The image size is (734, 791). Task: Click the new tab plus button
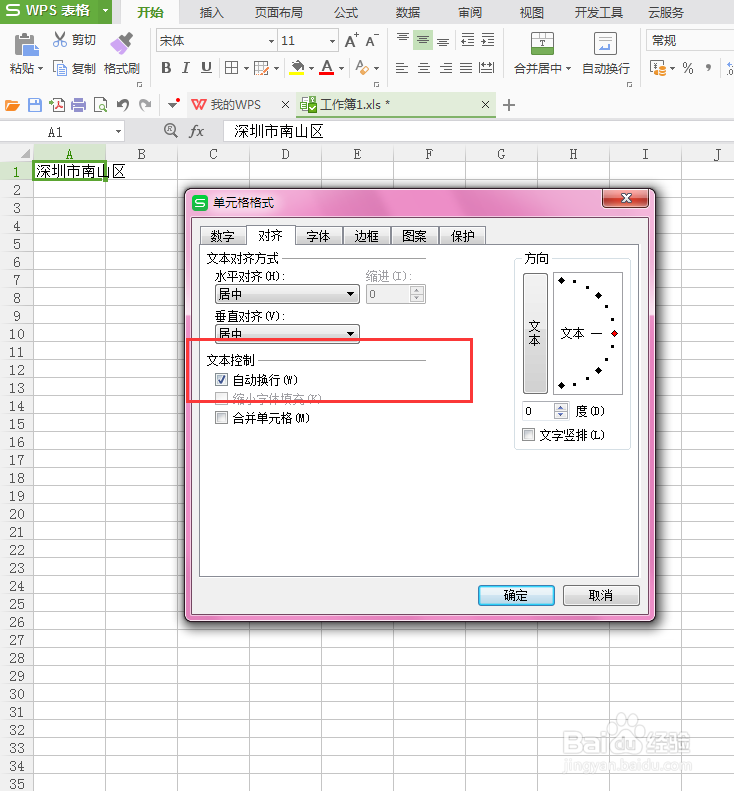click(509, 105)
